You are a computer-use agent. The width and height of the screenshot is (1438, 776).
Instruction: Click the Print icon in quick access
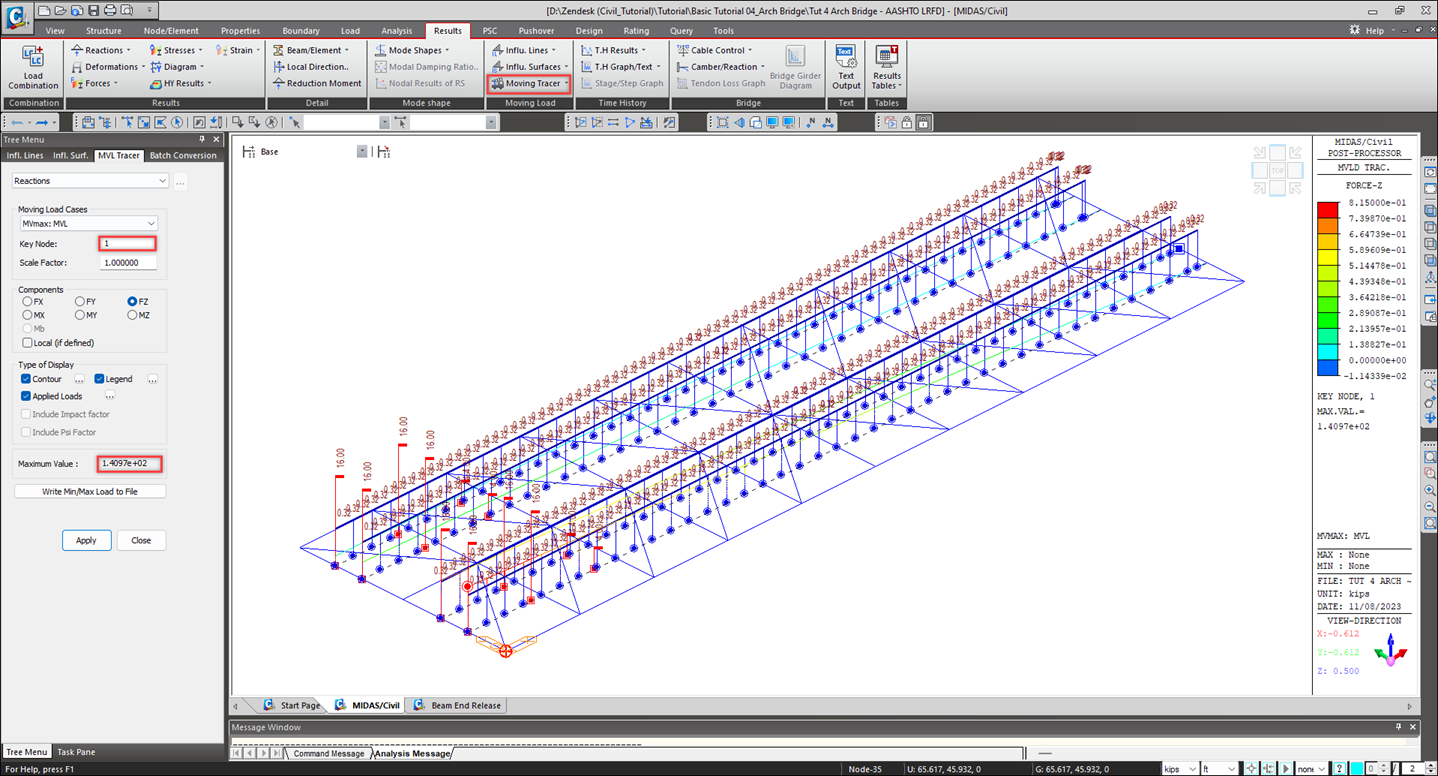110,10
